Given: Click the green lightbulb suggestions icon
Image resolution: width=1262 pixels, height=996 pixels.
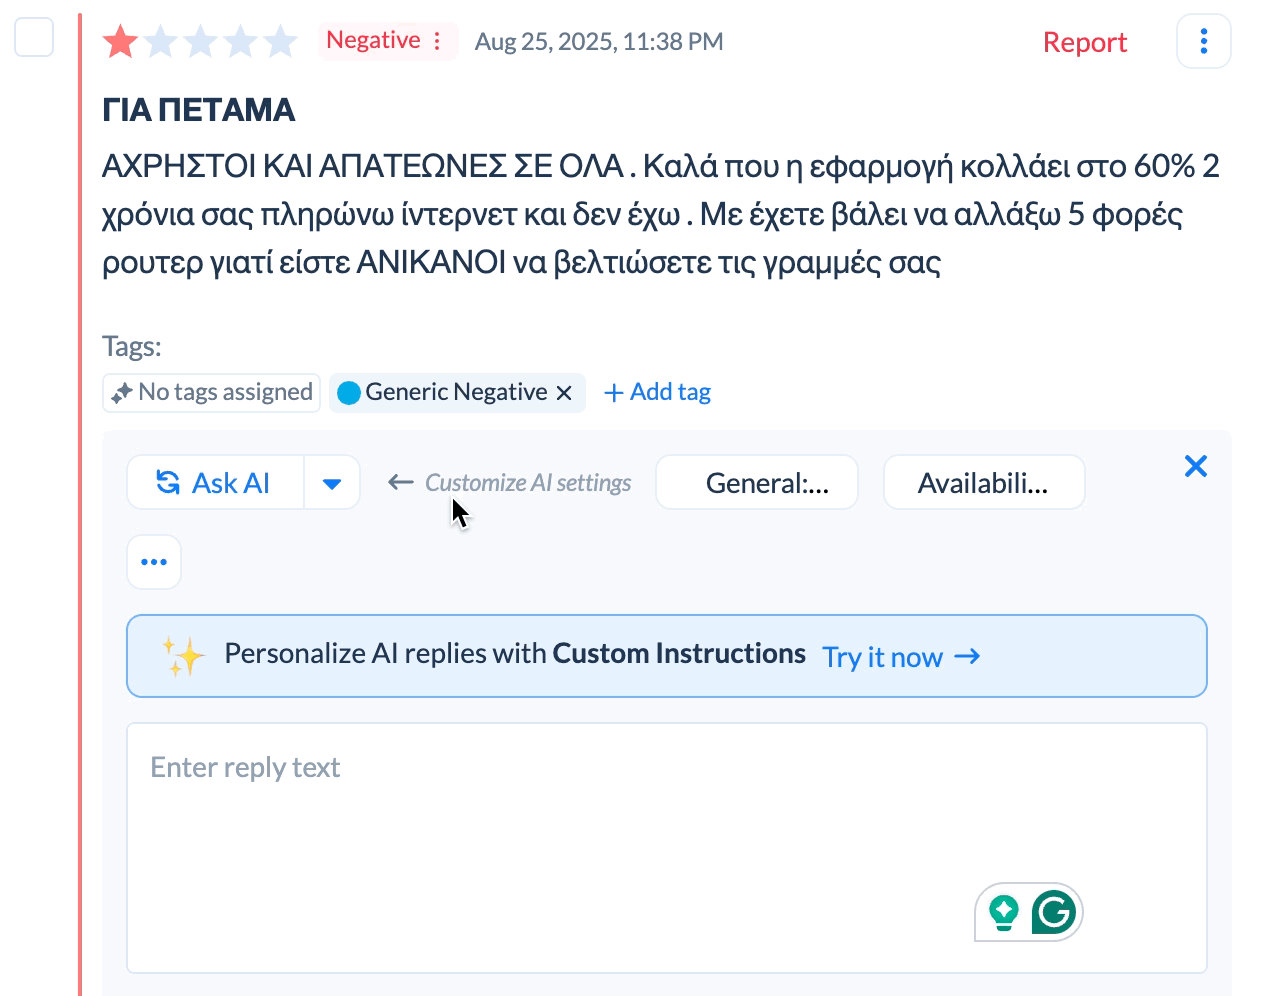Looking at the screenshot, I should coord(1003,912).
